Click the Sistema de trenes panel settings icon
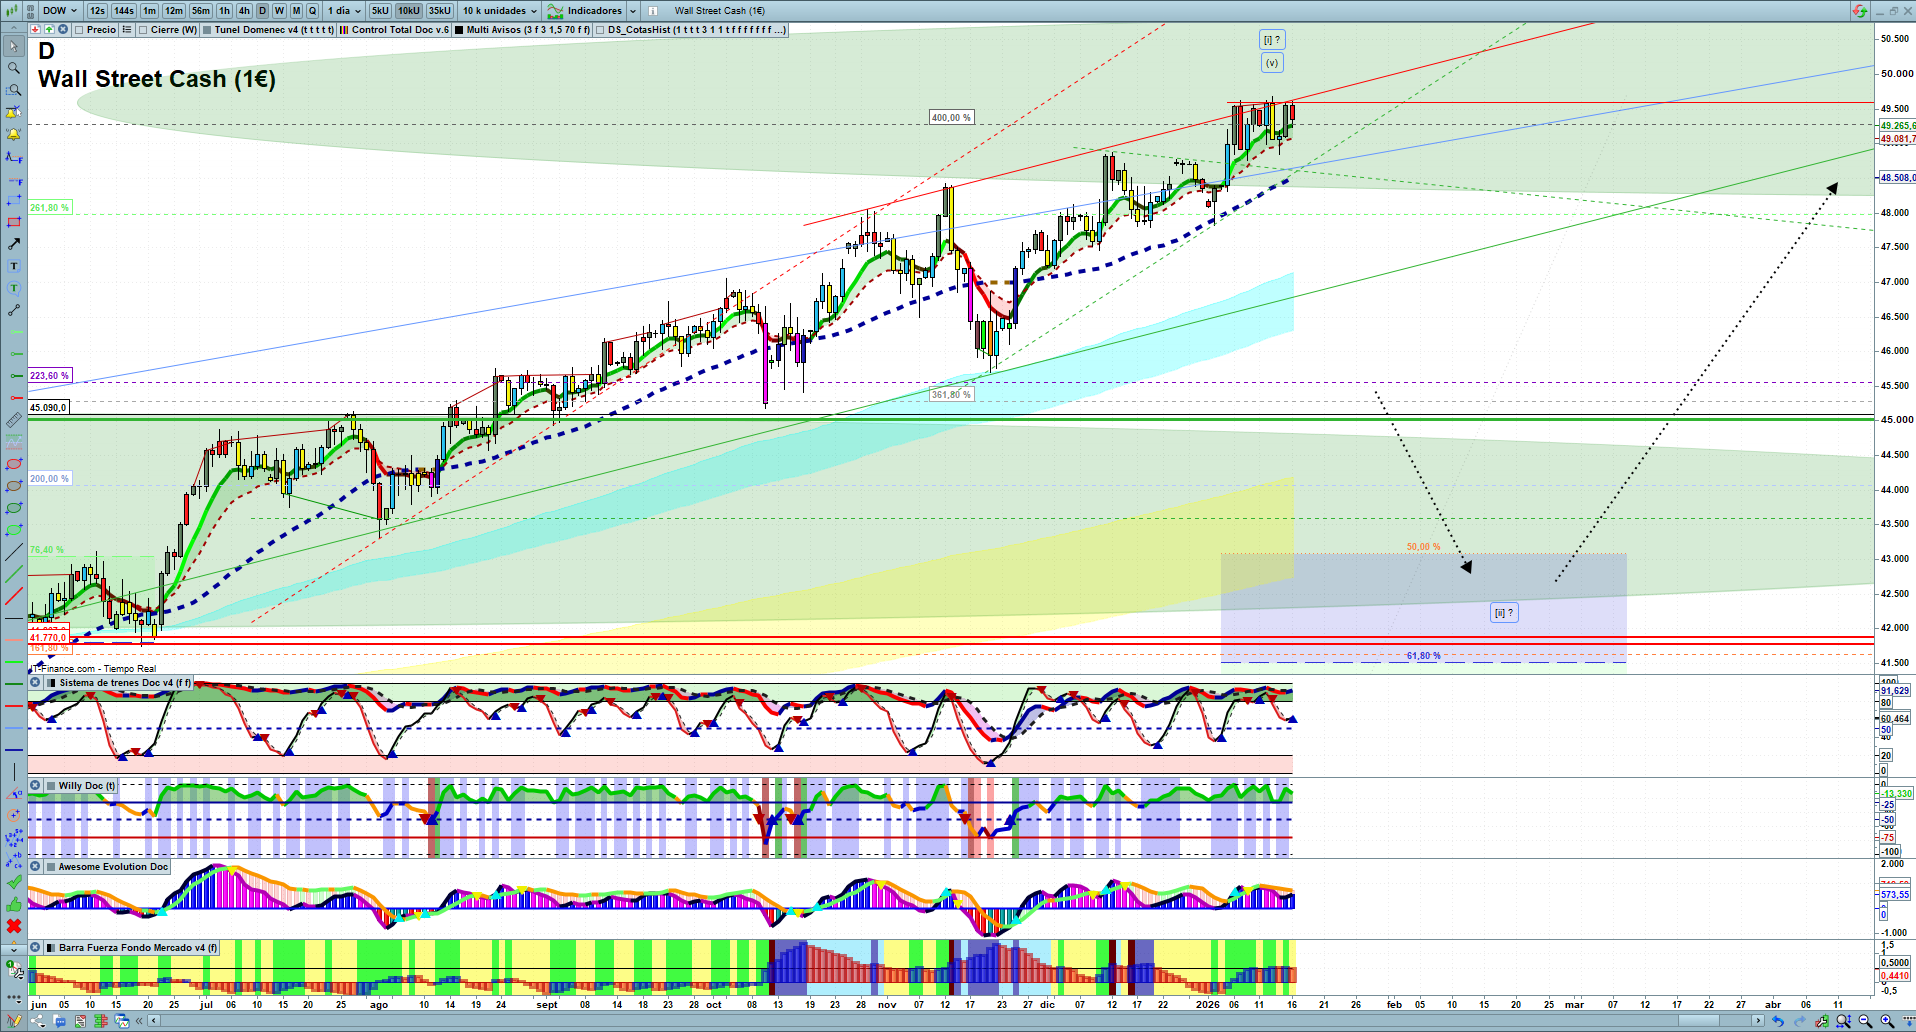The width and height of the screenshot is (1916, 1032). [35, 683]
